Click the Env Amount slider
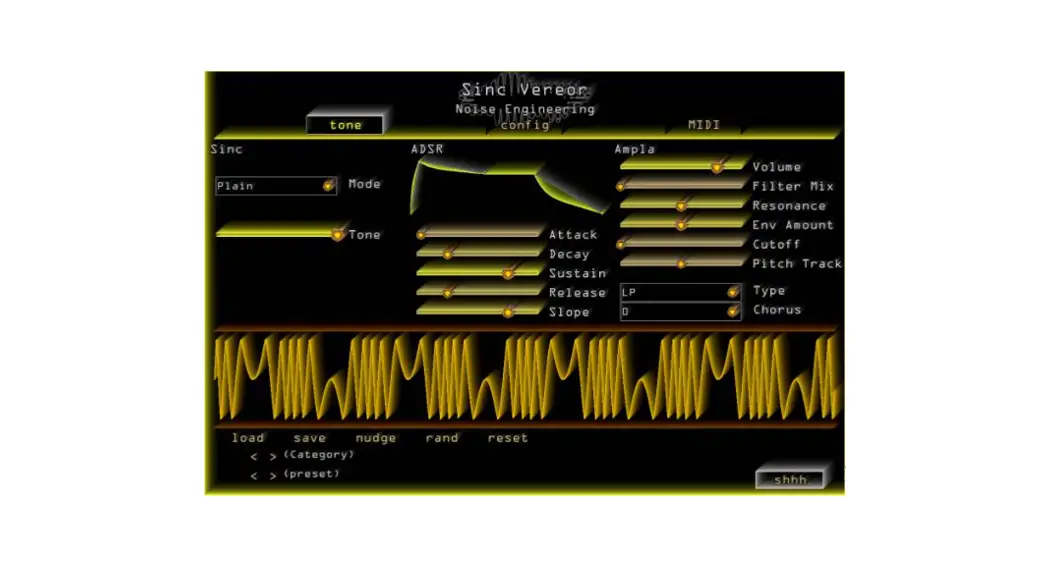1050x569 pixels. tap(682, 224)
